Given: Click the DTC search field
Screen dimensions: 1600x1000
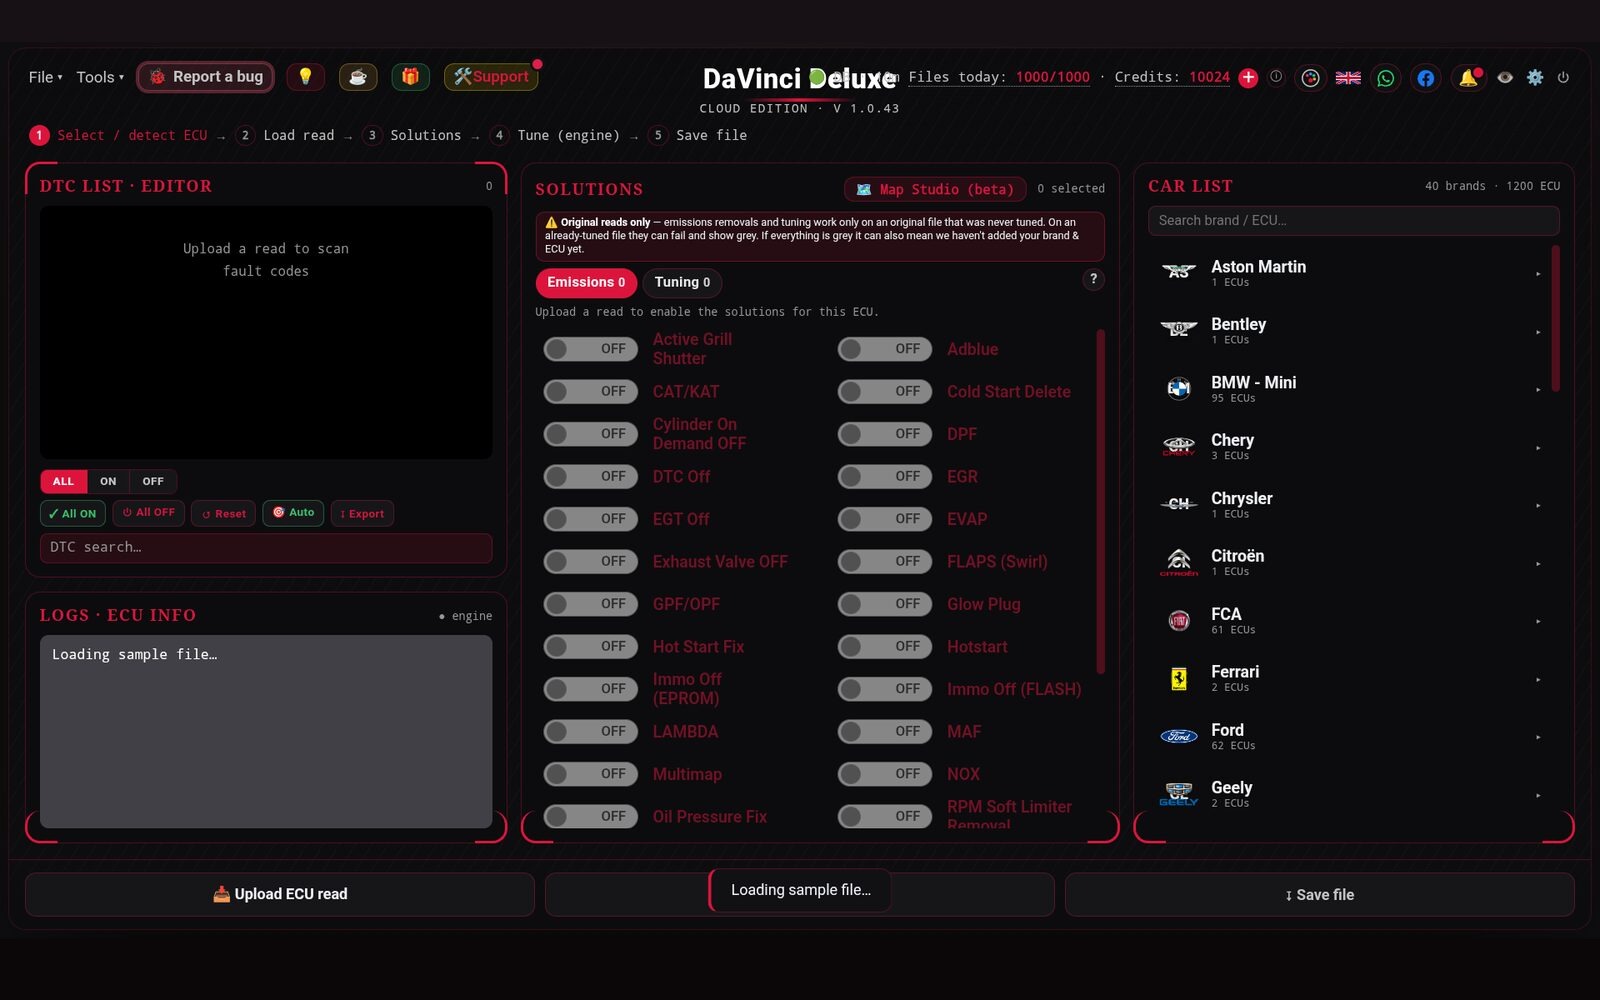Looking at the screenshot, I should (x=266, y=547).
